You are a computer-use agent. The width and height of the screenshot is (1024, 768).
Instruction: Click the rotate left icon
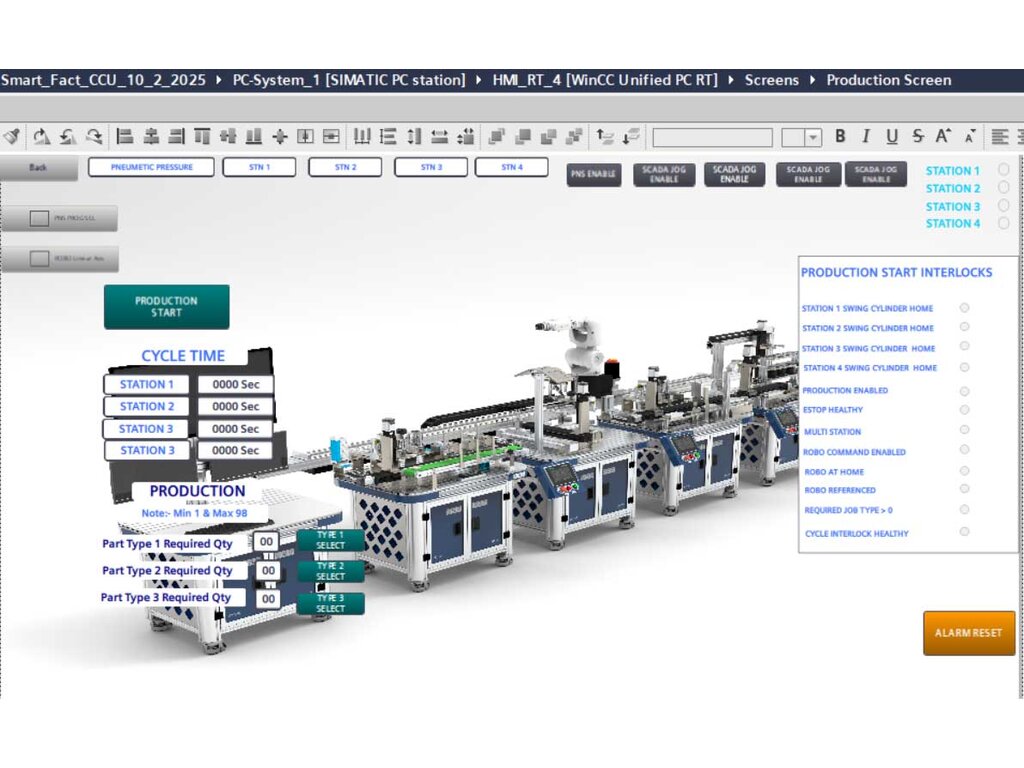(67, 136)
